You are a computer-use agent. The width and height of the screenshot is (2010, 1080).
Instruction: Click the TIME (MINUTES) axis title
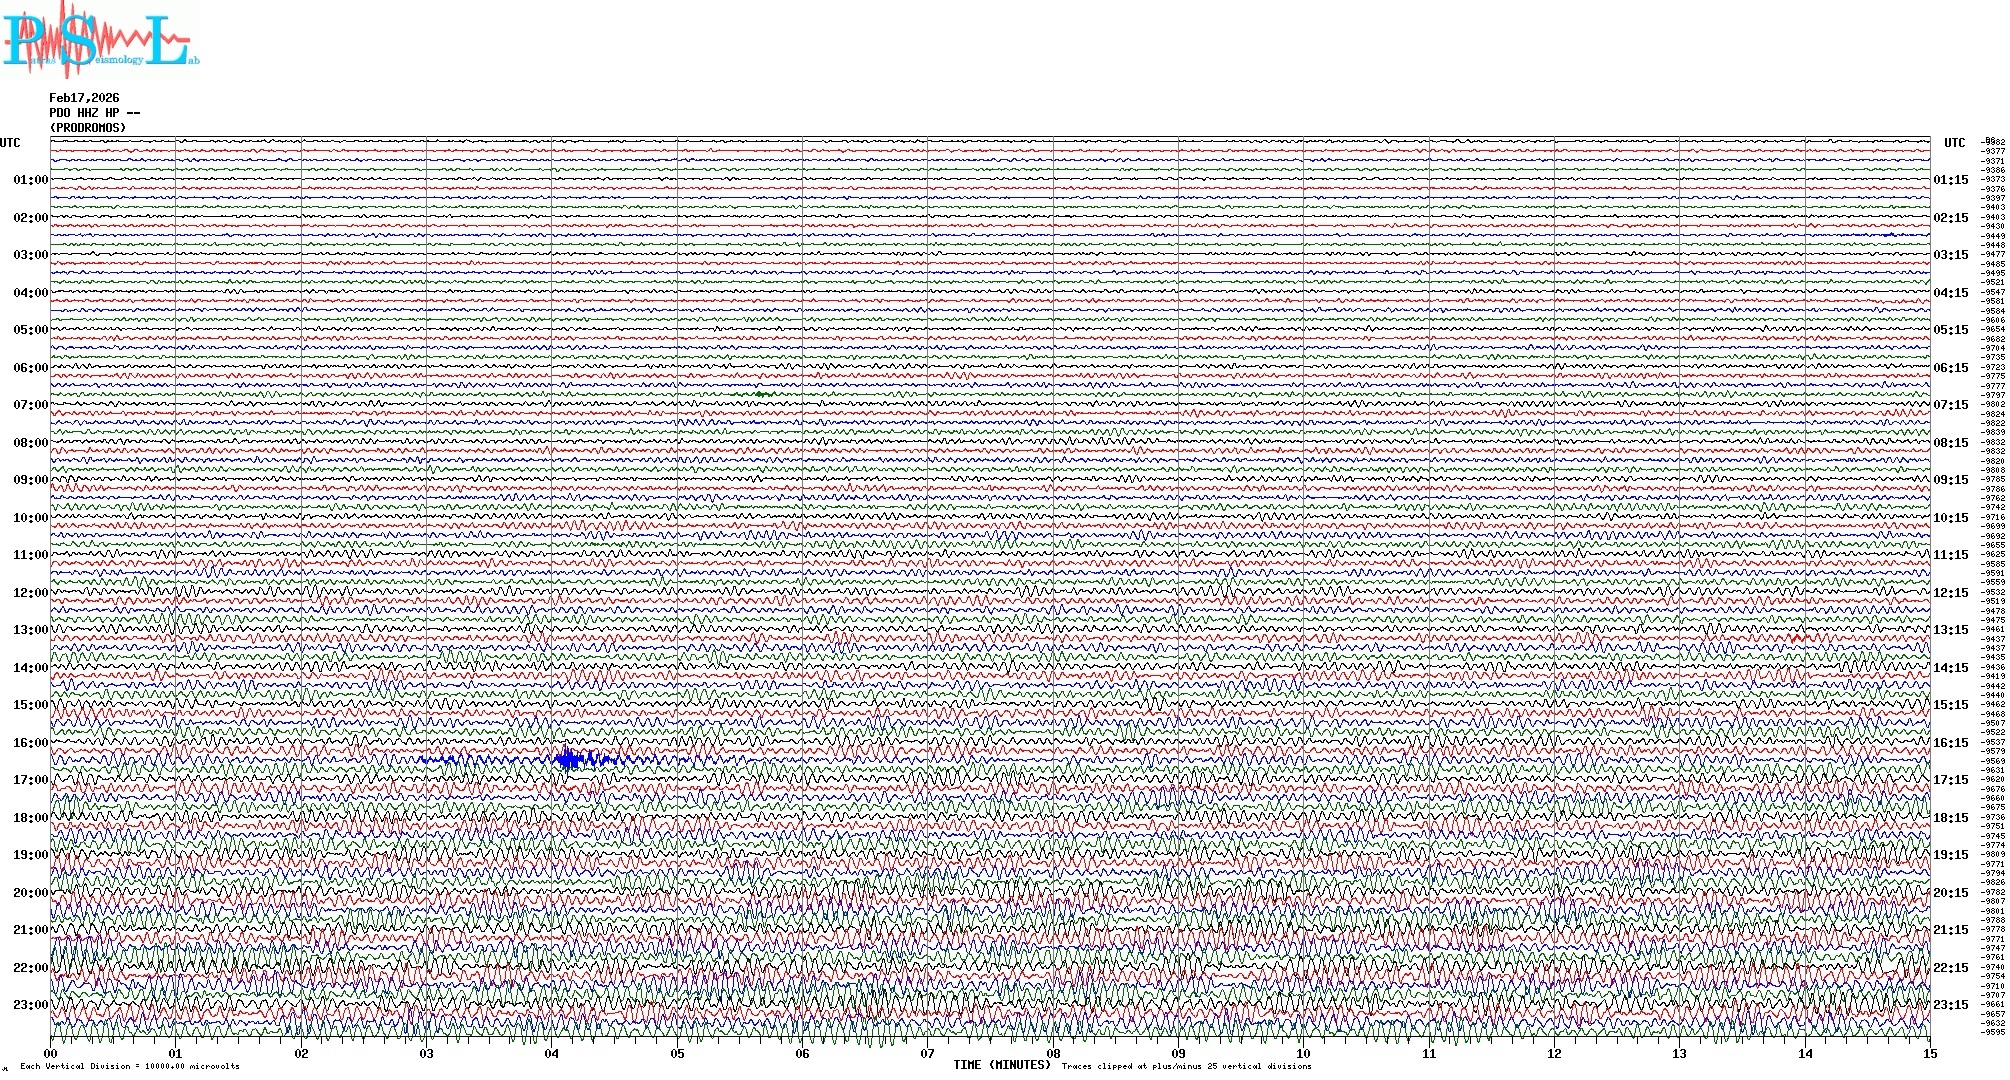click(x=1002, y=1065)
